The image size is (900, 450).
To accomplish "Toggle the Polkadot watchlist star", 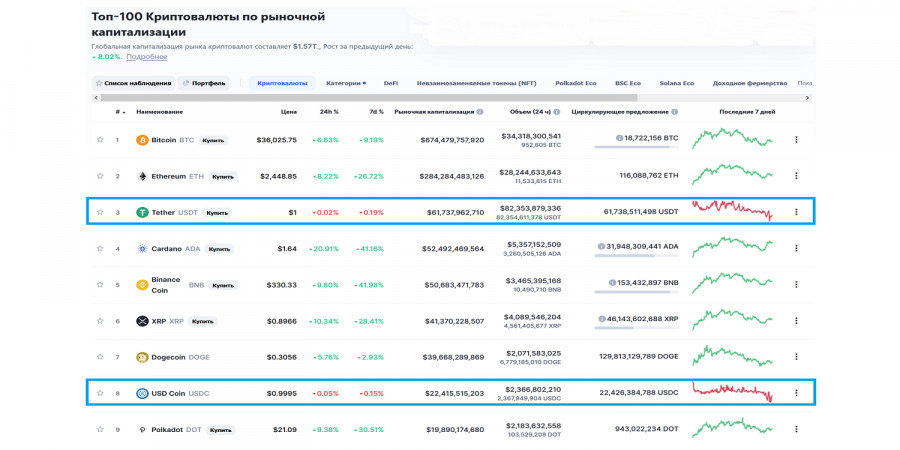I will tap(100, 429).
